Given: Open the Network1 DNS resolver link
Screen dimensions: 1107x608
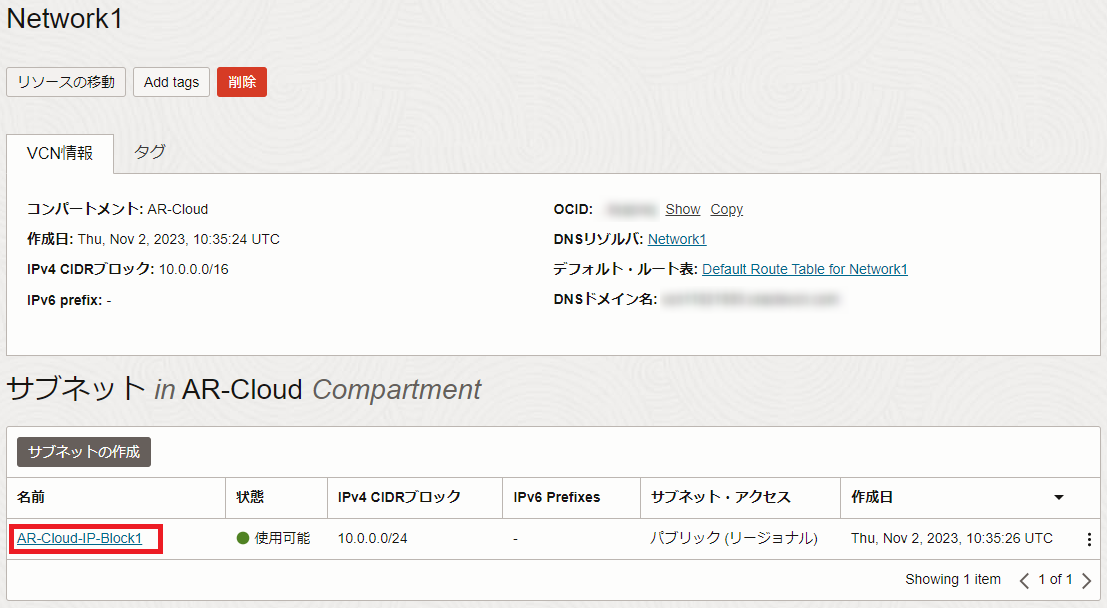Looking at the screenshot, I should coord(677,239).
